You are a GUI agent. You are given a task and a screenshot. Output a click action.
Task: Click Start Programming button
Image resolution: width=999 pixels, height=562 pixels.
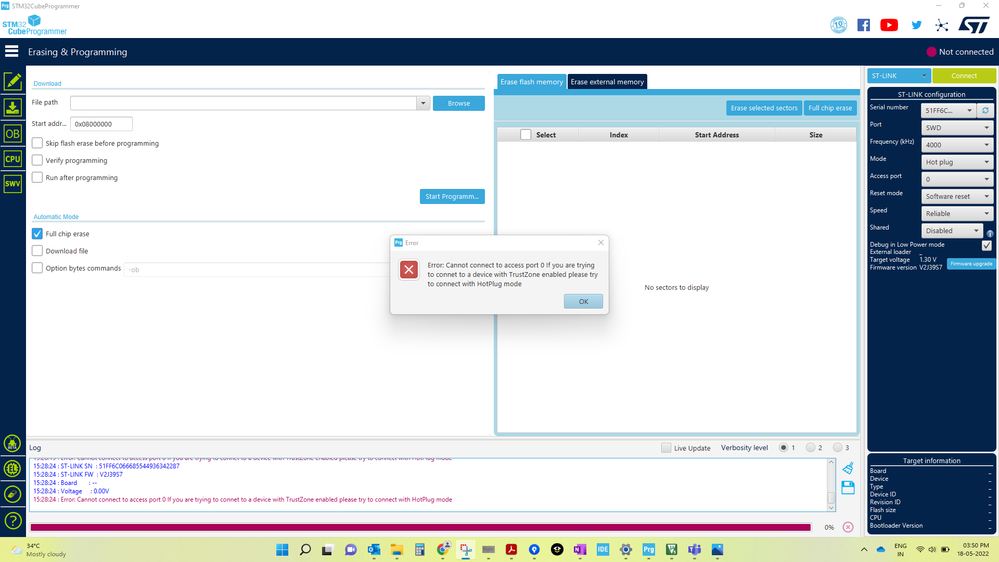pos(452,196)
